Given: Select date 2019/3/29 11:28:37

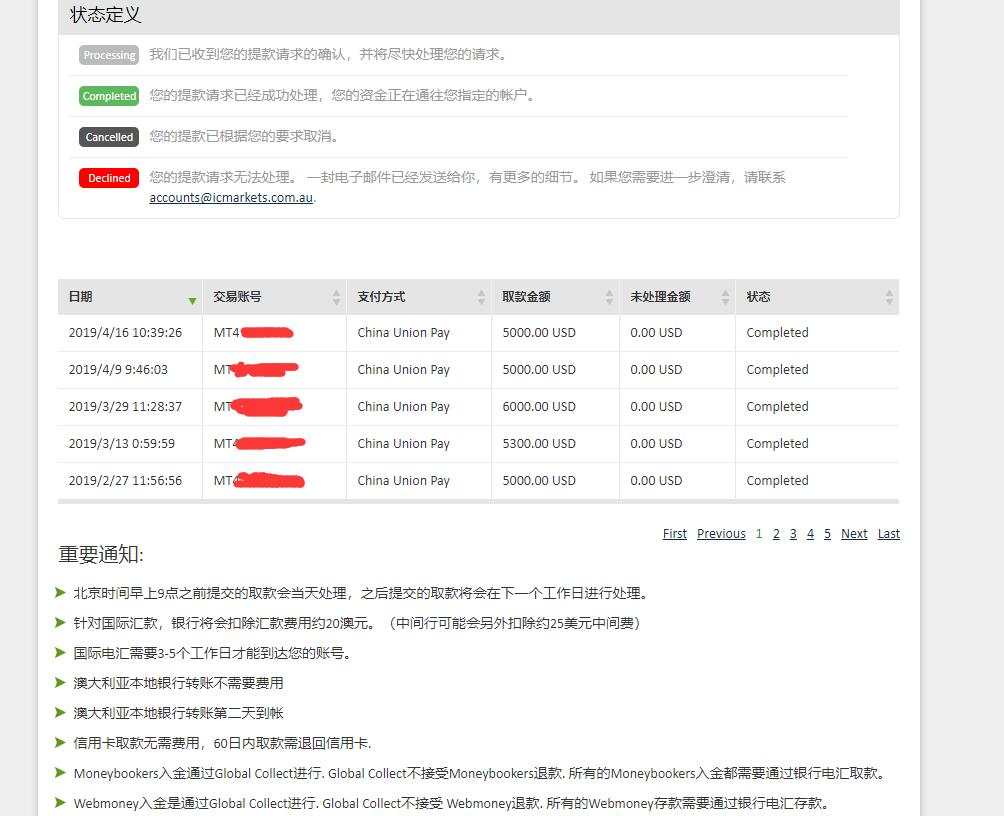Looking at the screenshot, I should click(x=126, y=407).
